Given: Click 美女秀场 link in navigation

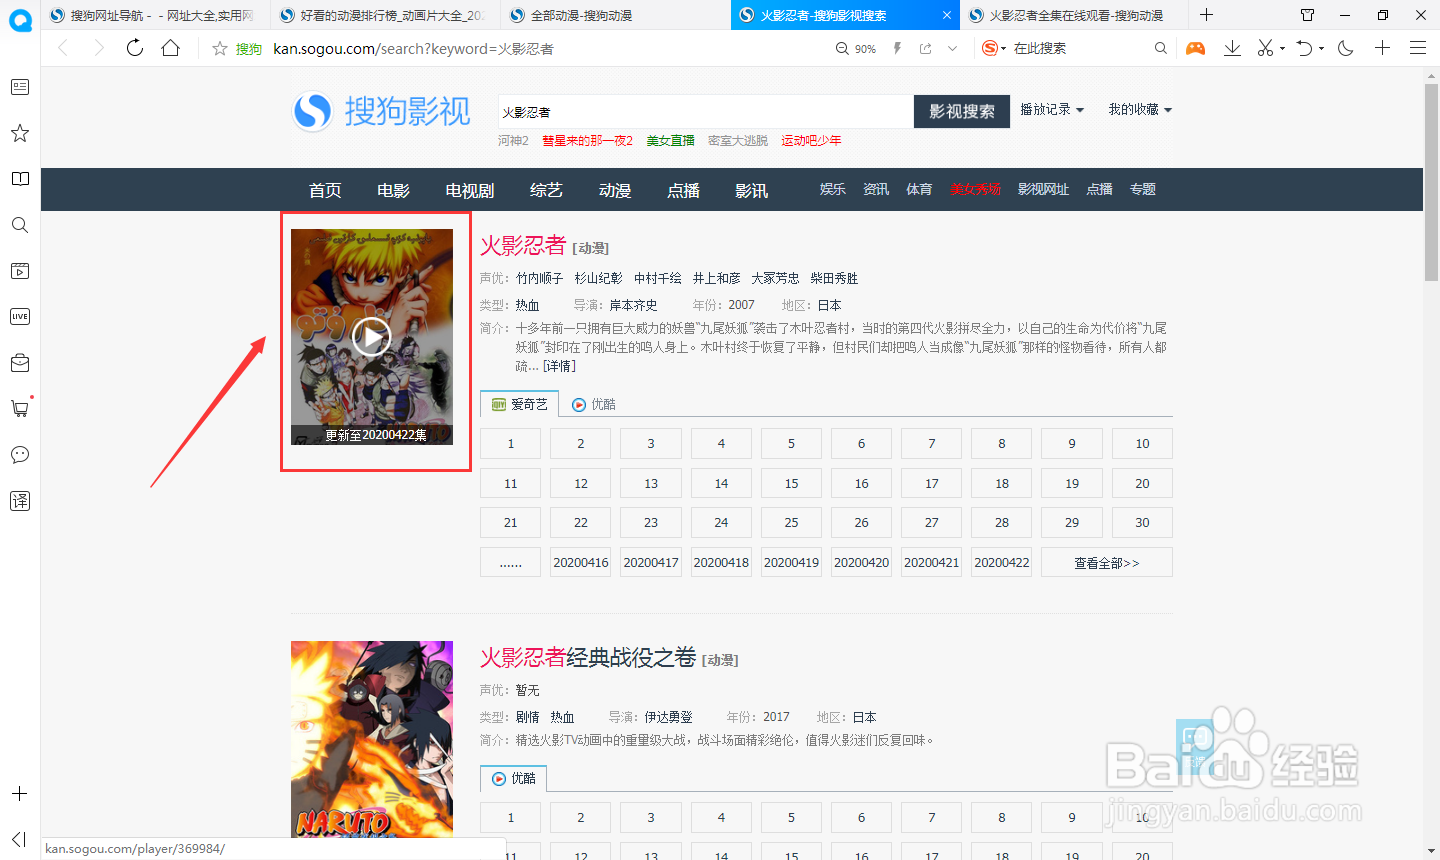Looking at the screenshot, I should point(975,189).
